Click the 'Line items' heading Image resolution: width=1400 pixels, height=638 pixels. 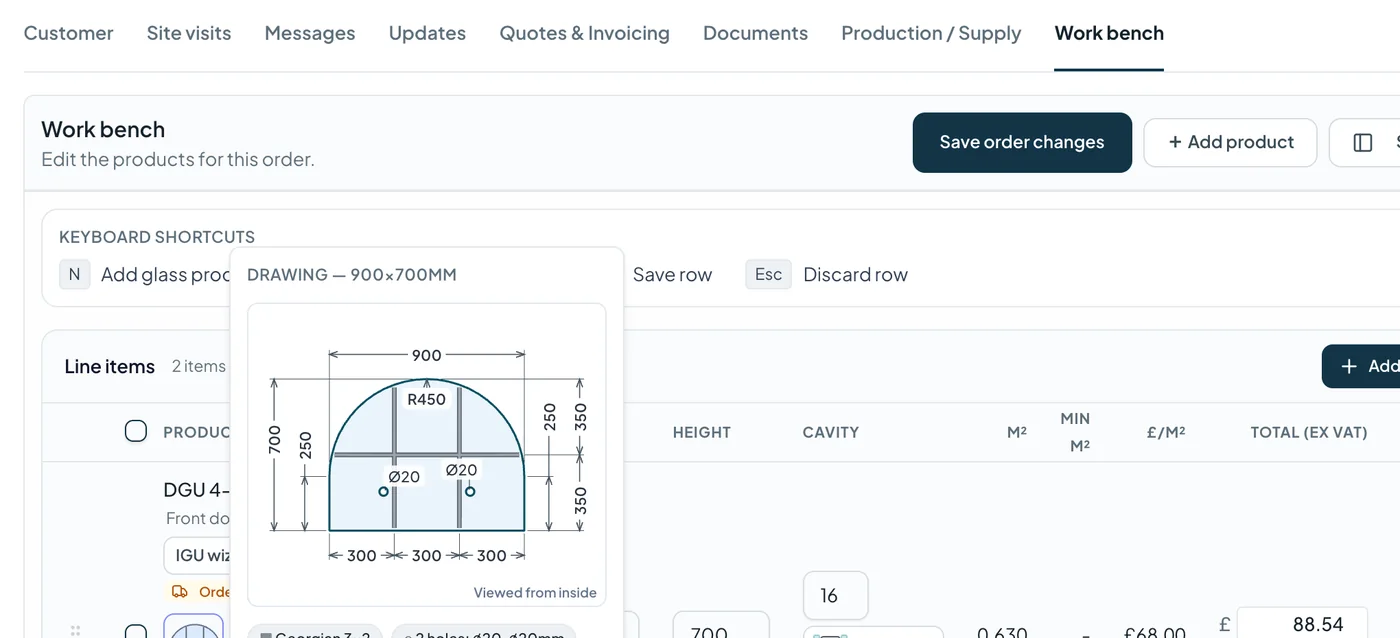[x=109, y=366]
